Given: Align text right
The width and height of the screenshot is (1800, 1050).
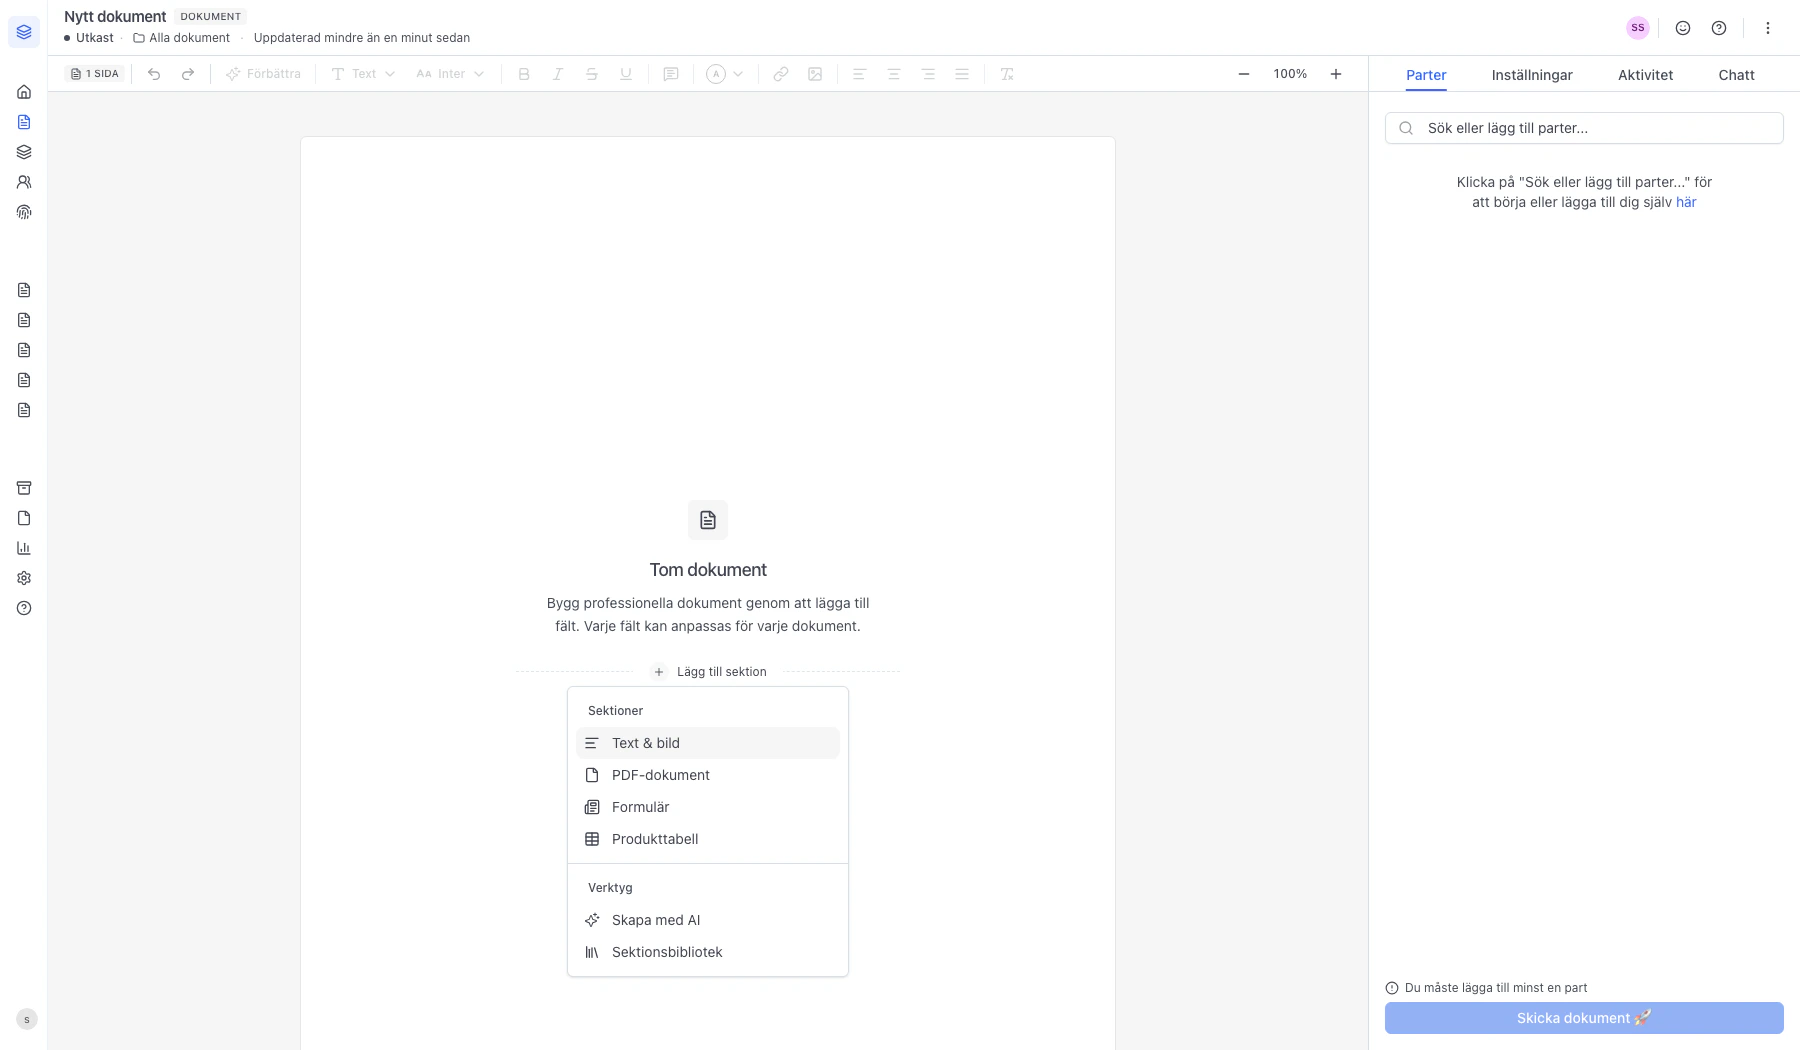Looking at the screenshot, I should 928,74.
